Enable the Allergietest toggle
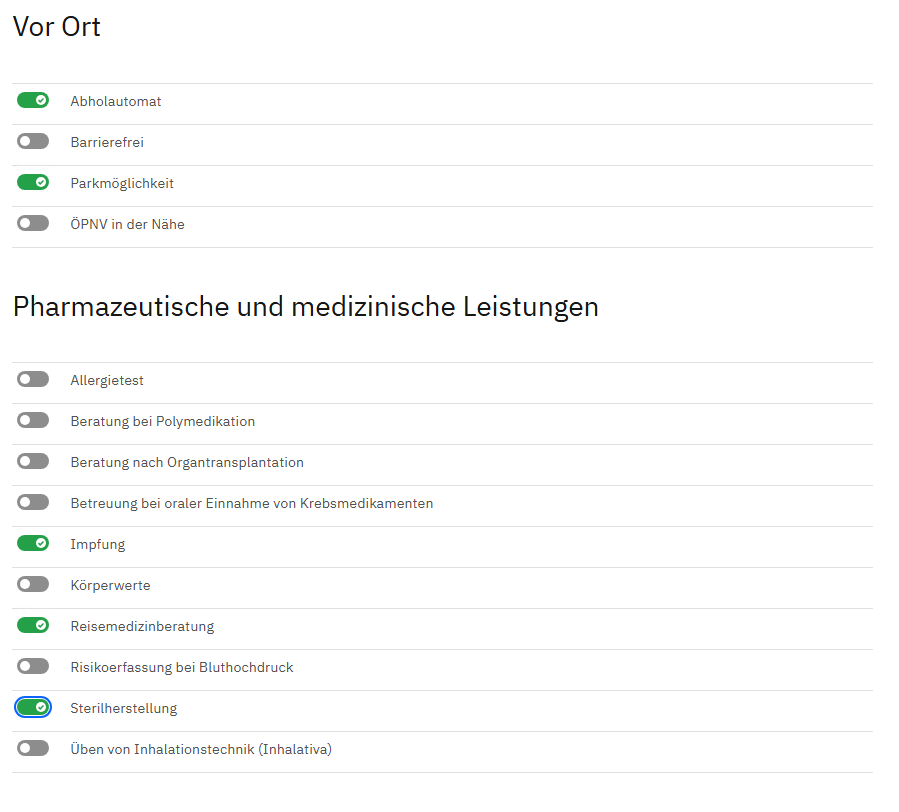 33,380
